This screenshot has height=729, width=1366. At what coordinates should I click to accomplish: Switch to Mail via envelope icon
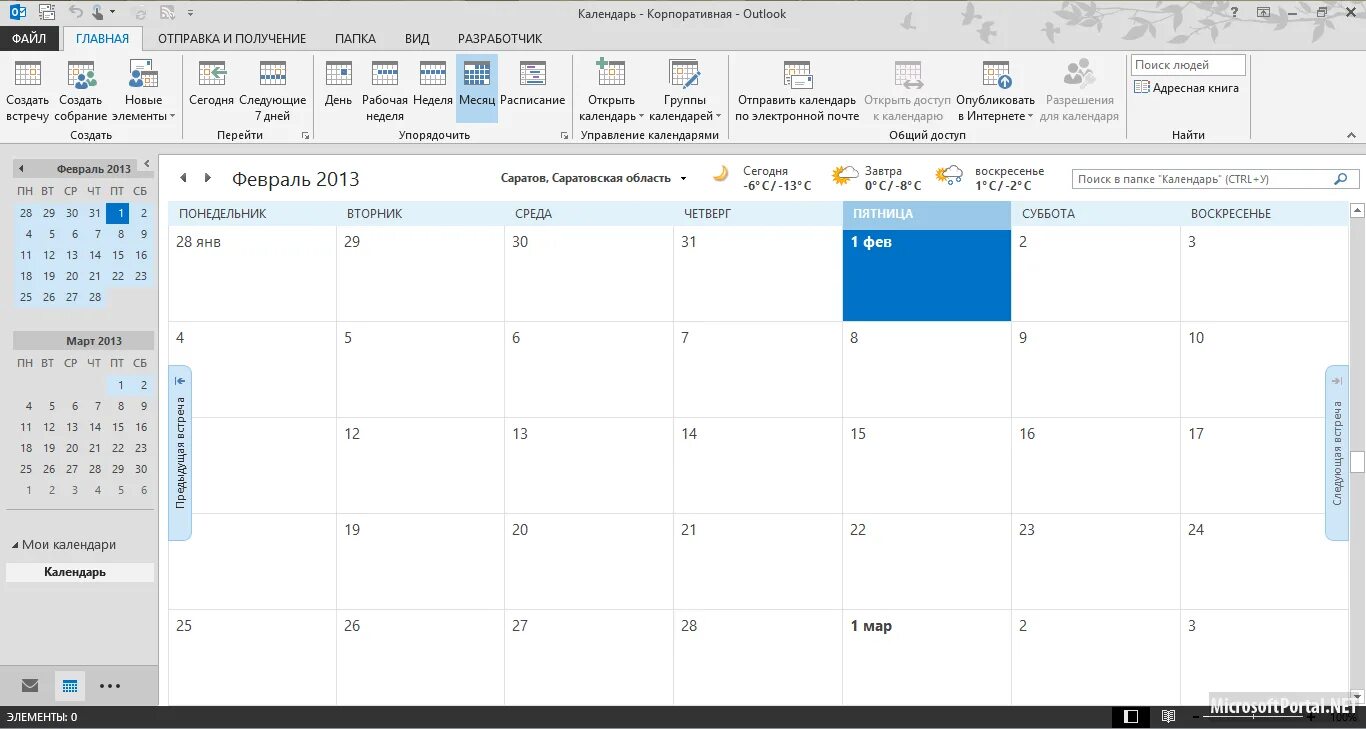pyautogui.click(x=30, y=686)
